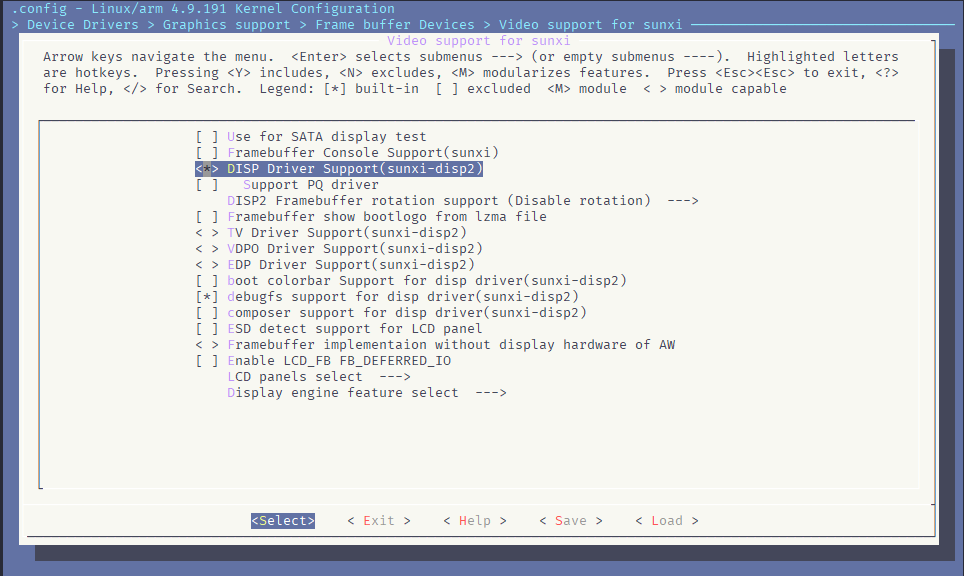Screen dimensions: 964x576
Task: Expand the LCD panels select submenu
Action: [x=318, y=377]
